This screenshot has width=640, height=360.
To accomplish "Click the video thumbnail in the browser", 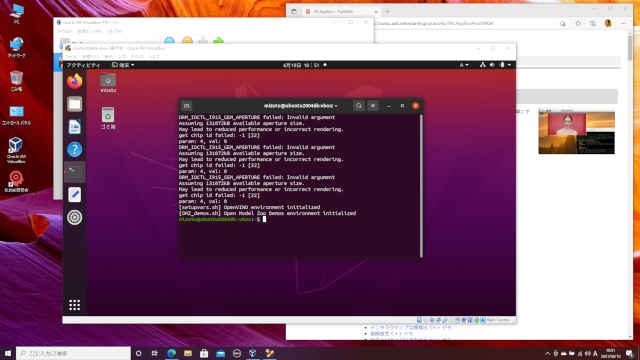I will 576,133.
